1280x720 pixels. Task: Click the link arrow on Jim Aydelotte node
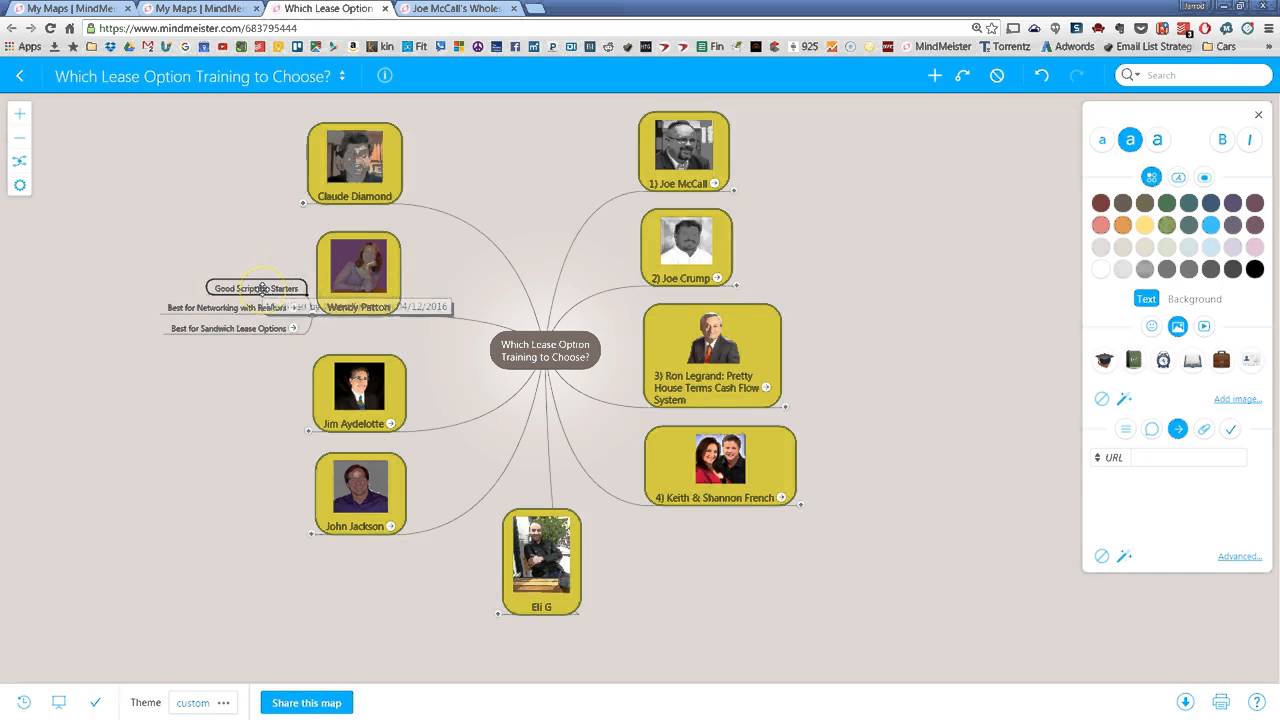(391, 424)
